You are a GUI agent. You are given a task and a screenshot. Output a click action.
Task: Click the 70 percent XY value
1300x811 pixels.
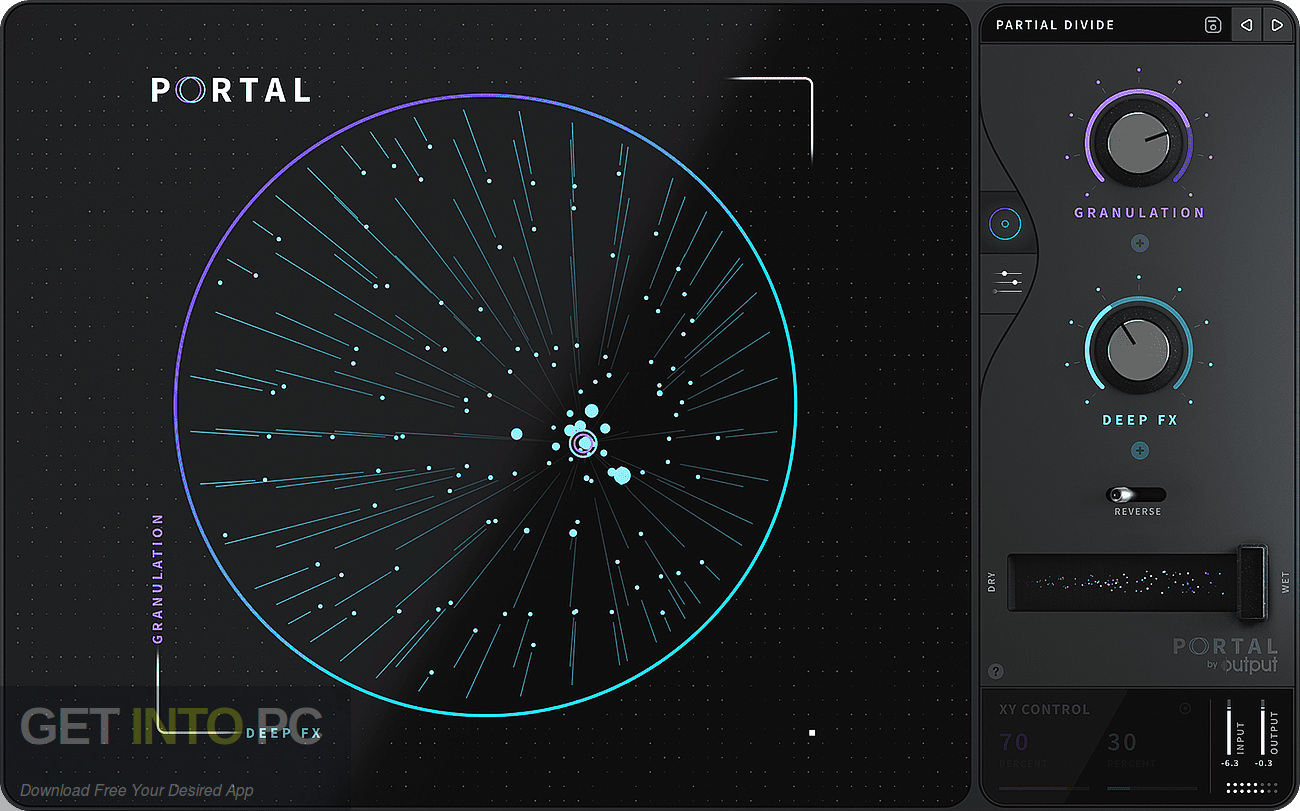click(x=1013, y=742)
